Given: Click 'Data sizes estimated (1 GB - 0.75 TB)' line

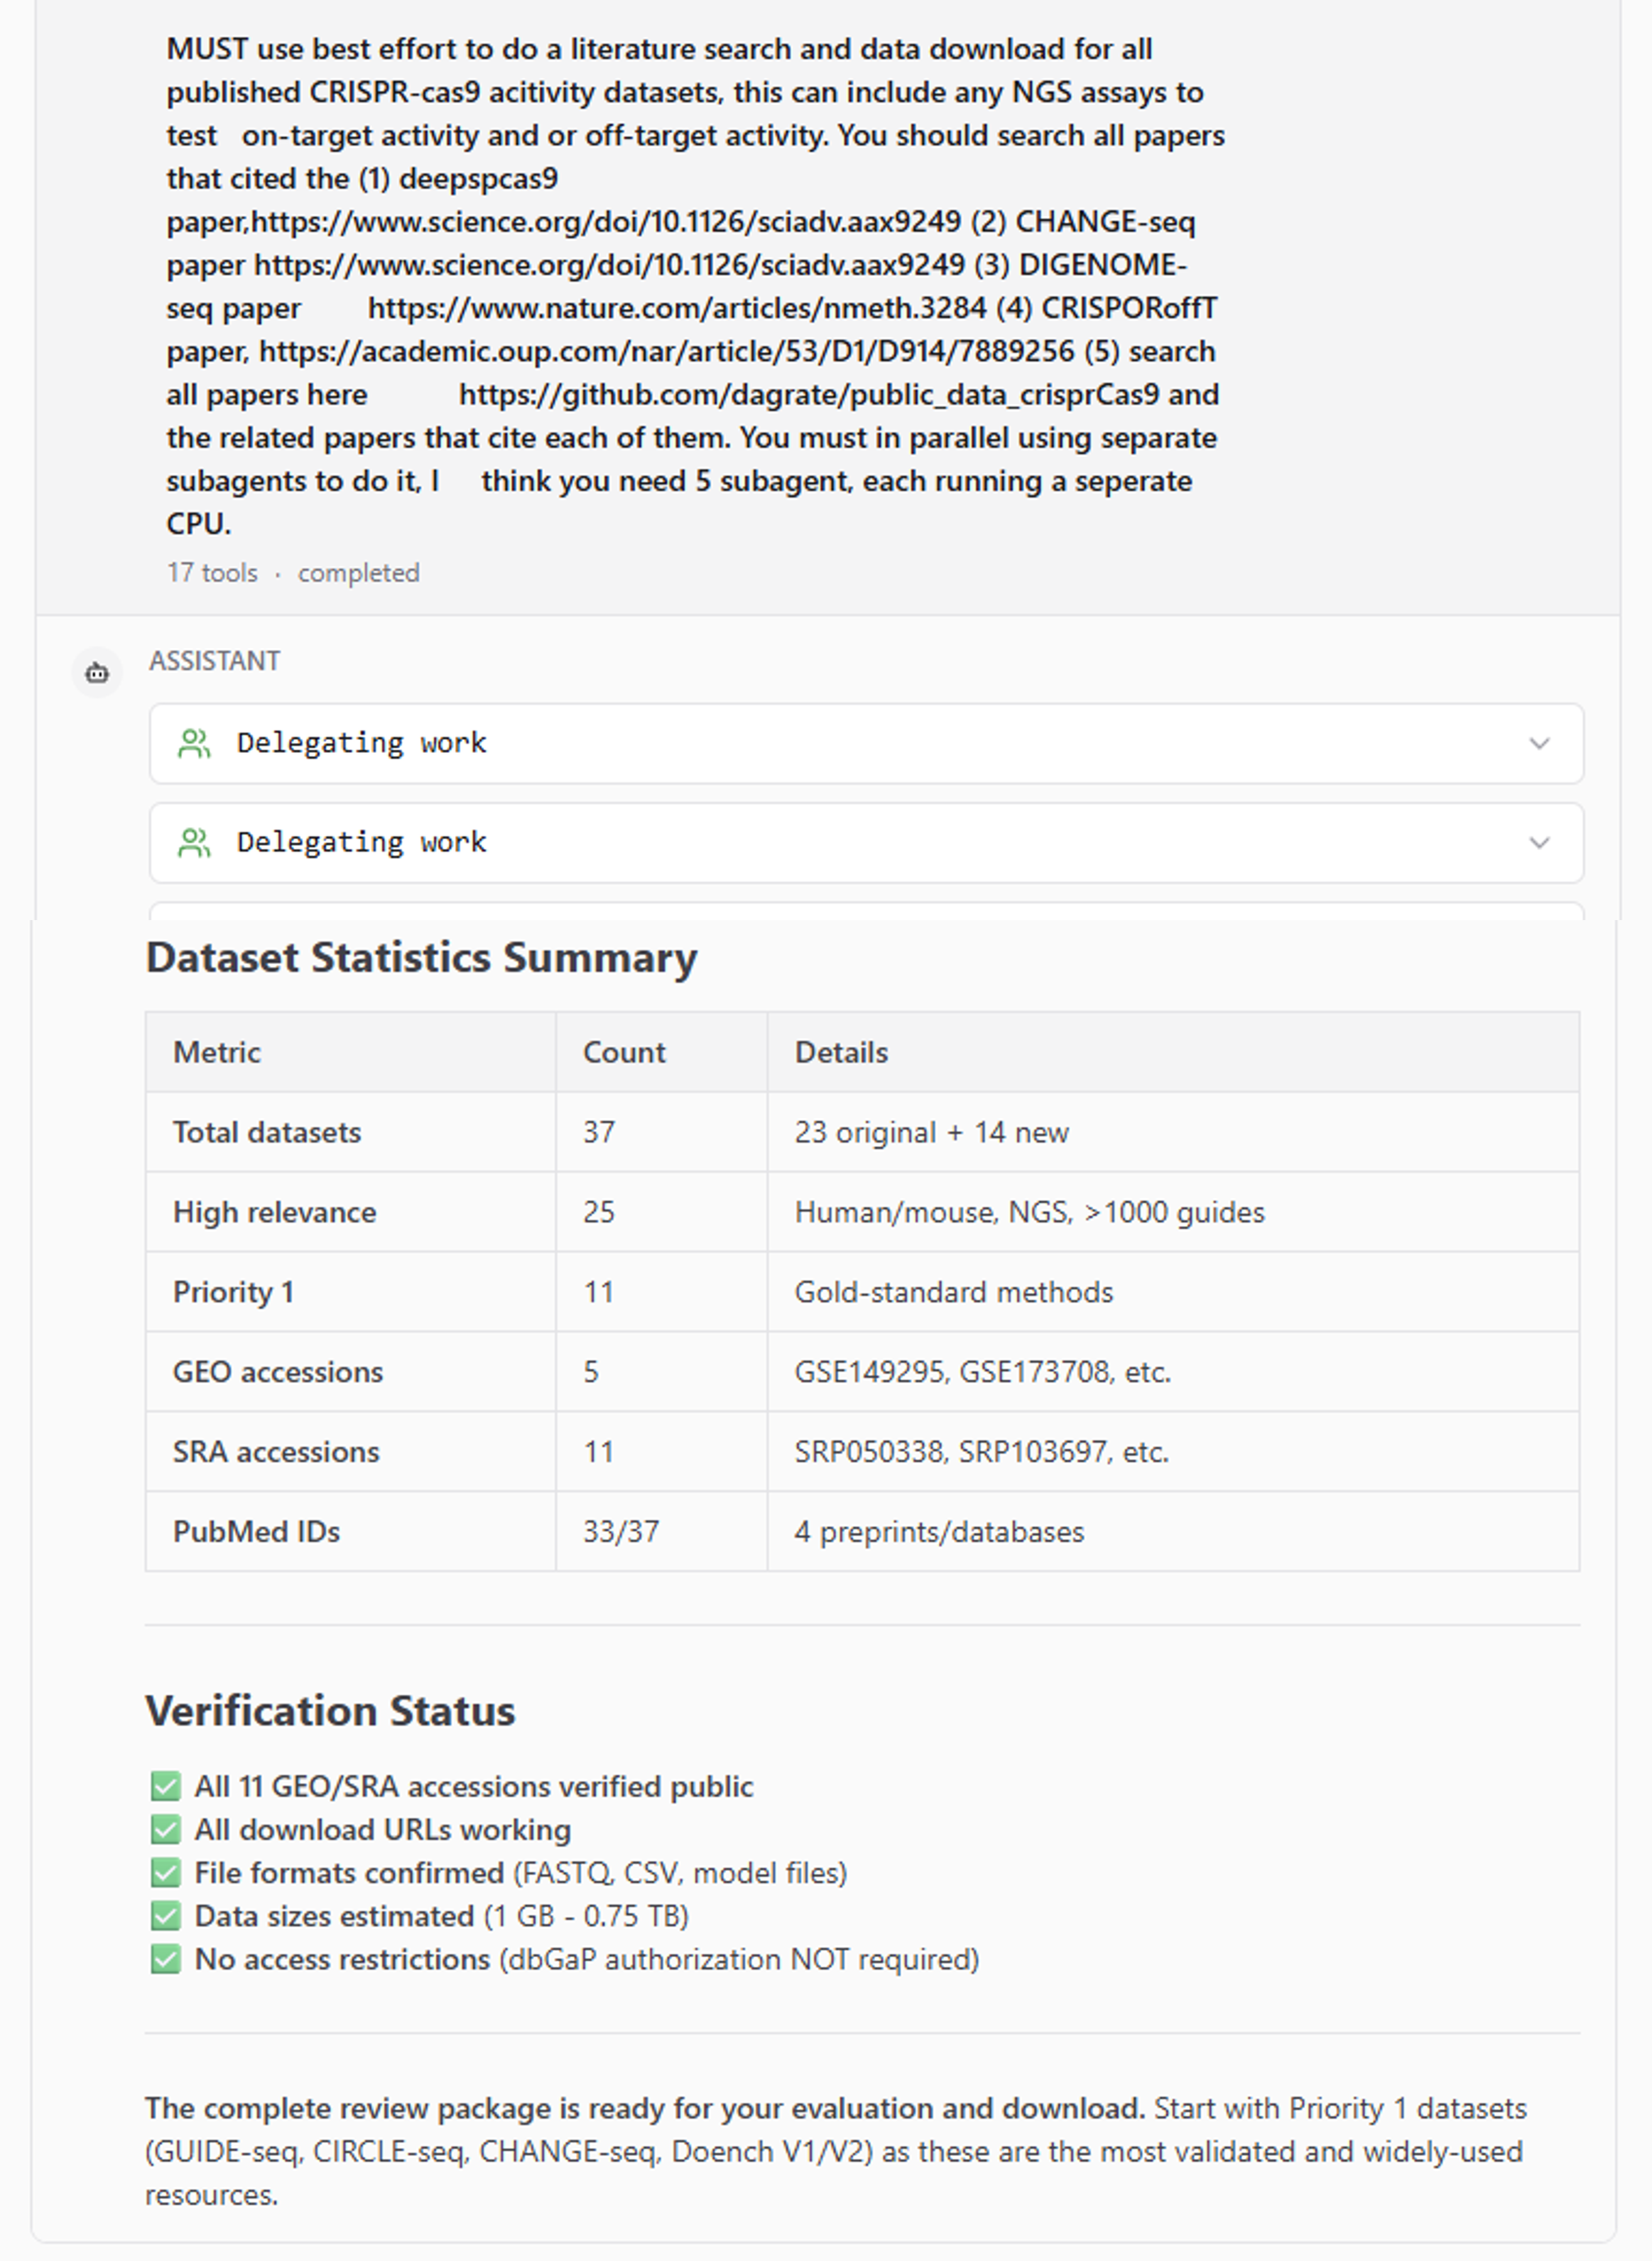Looking at the screenshot, I should pyautogui.click(x=441, y=1915).
